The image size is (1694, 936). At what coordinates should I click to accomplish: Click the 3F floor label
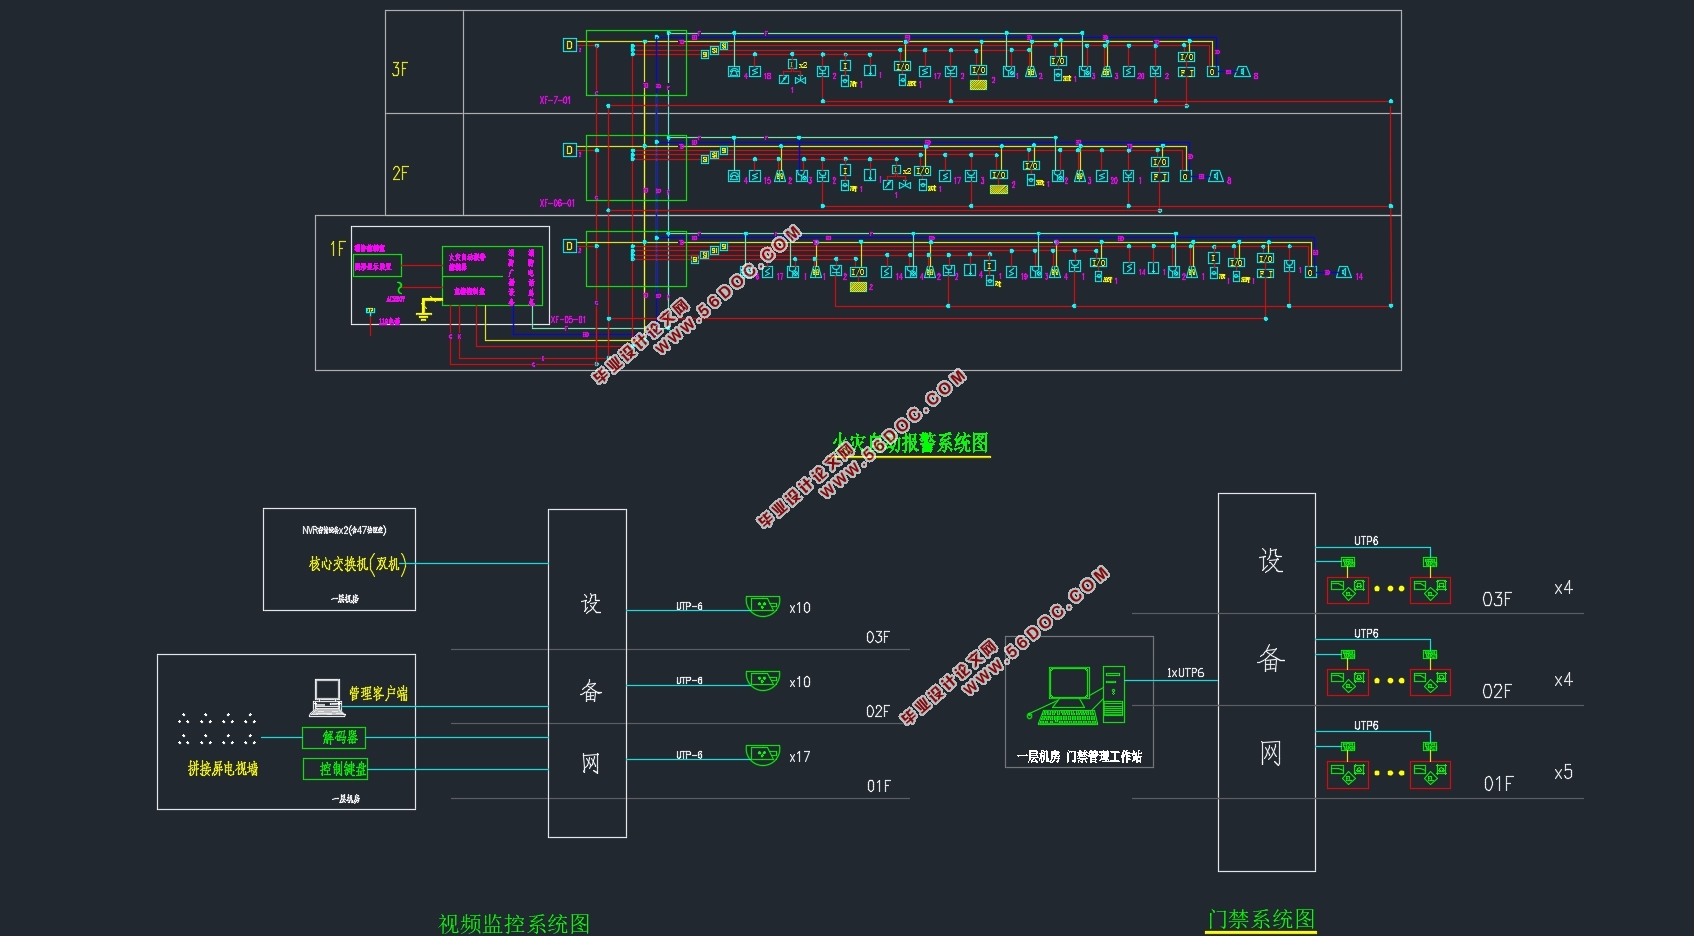[400, 69]
